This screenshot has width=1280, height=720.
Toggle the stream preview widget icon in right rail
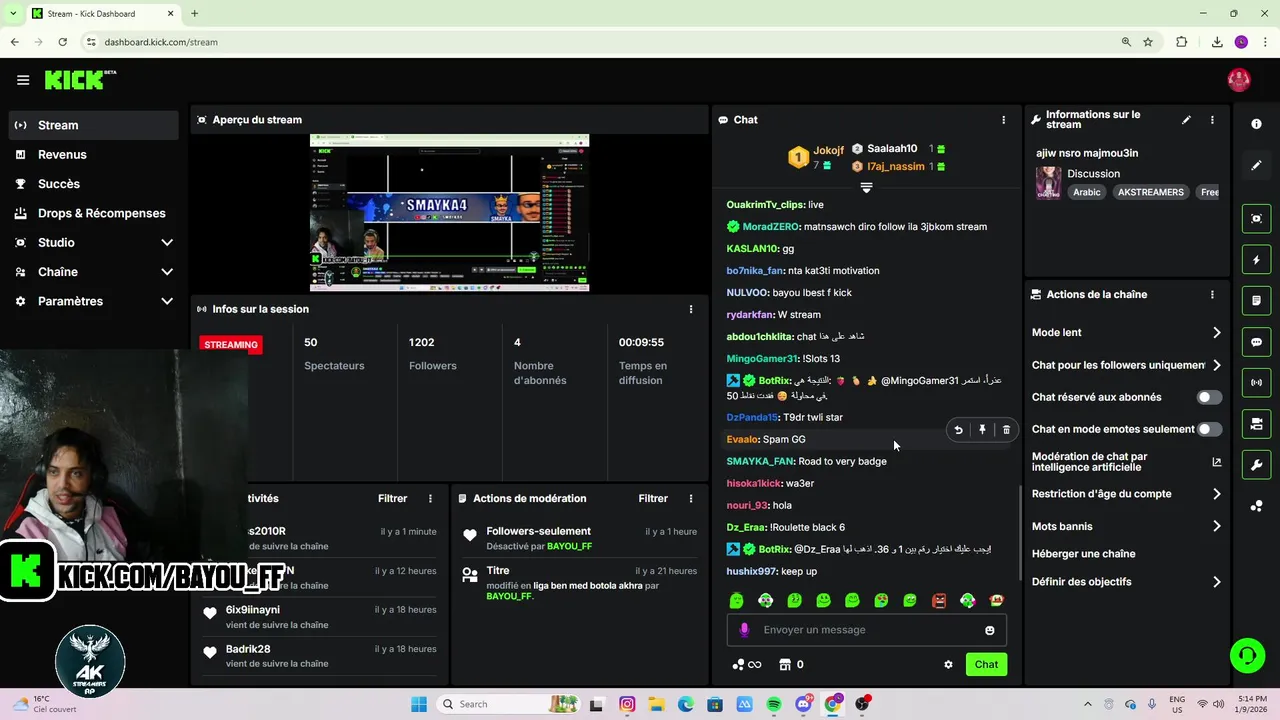[x=1256, y=218]
